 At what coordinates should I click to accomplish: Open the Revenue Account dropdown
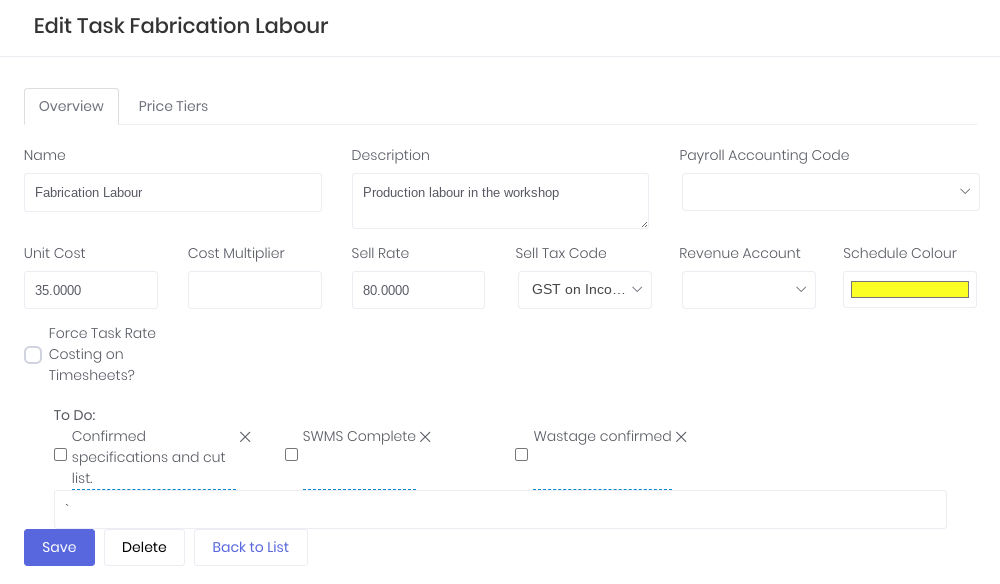[748, 290]
